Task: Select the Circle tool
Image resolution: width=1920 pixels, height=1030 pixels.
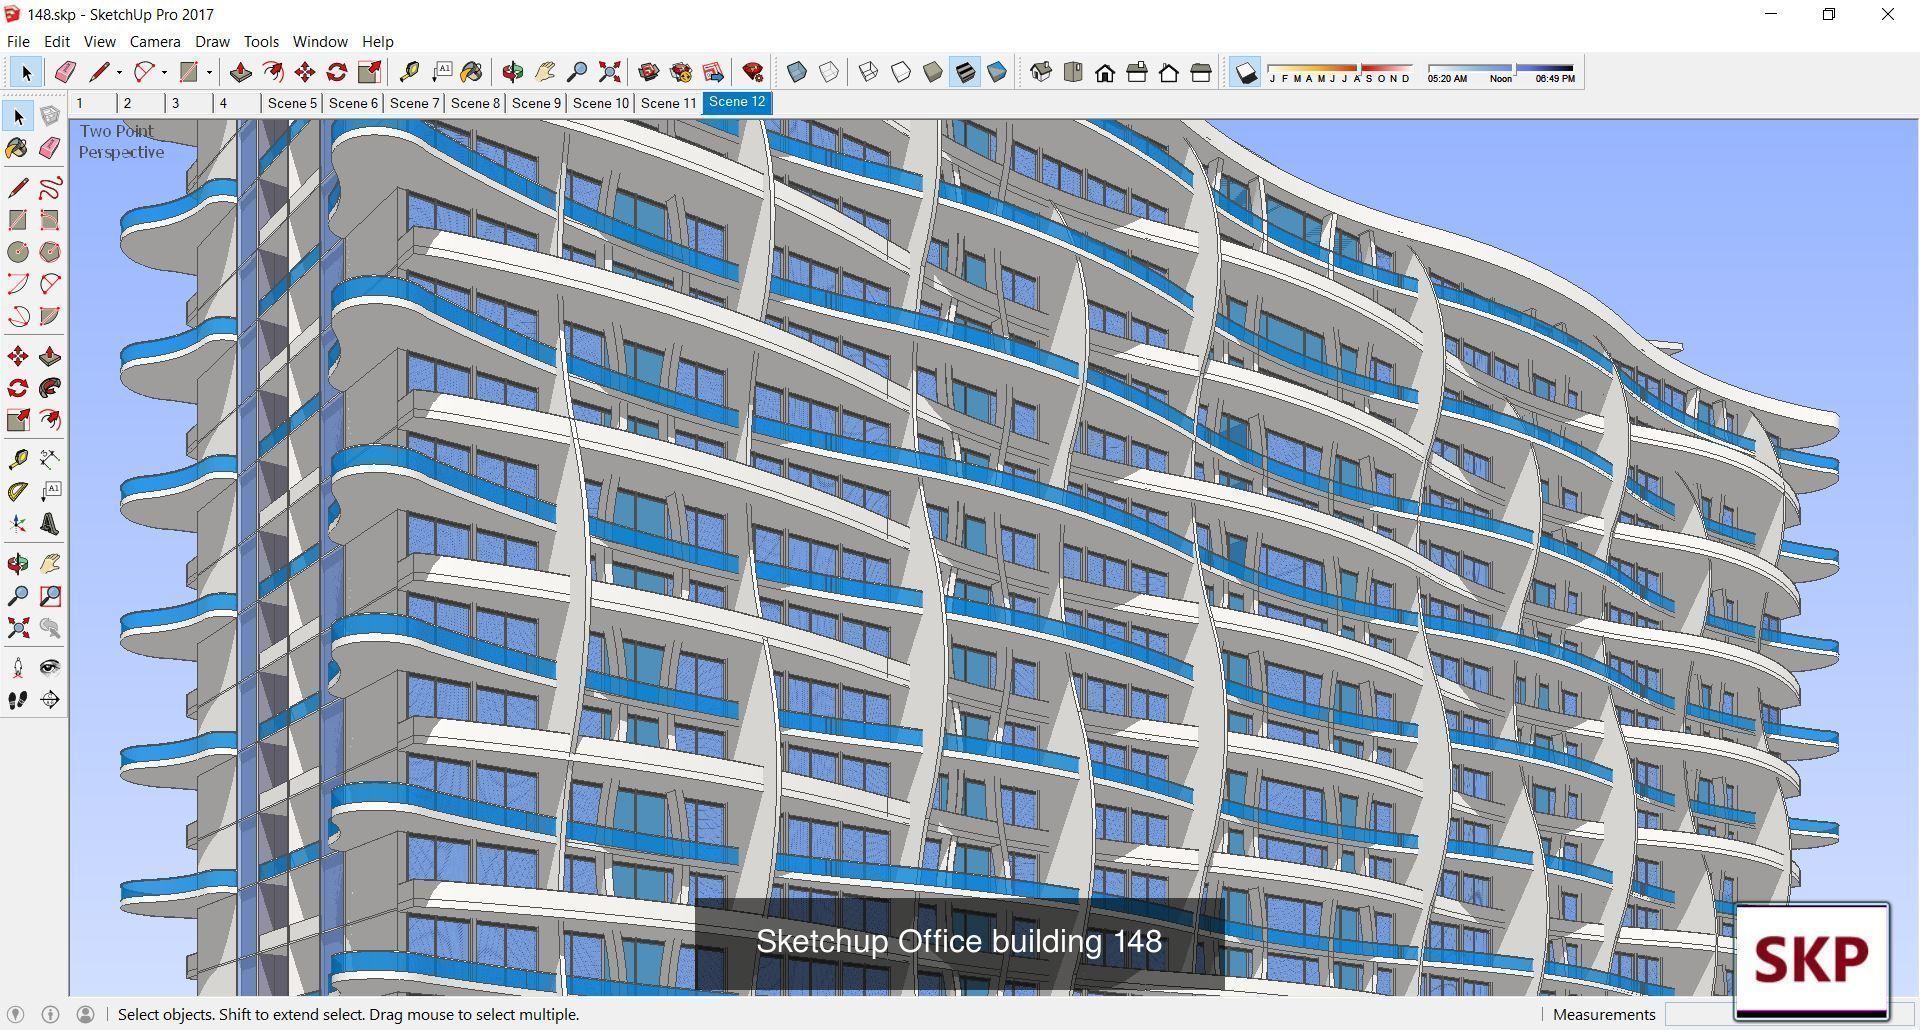Action: click(x=18, y=252)
